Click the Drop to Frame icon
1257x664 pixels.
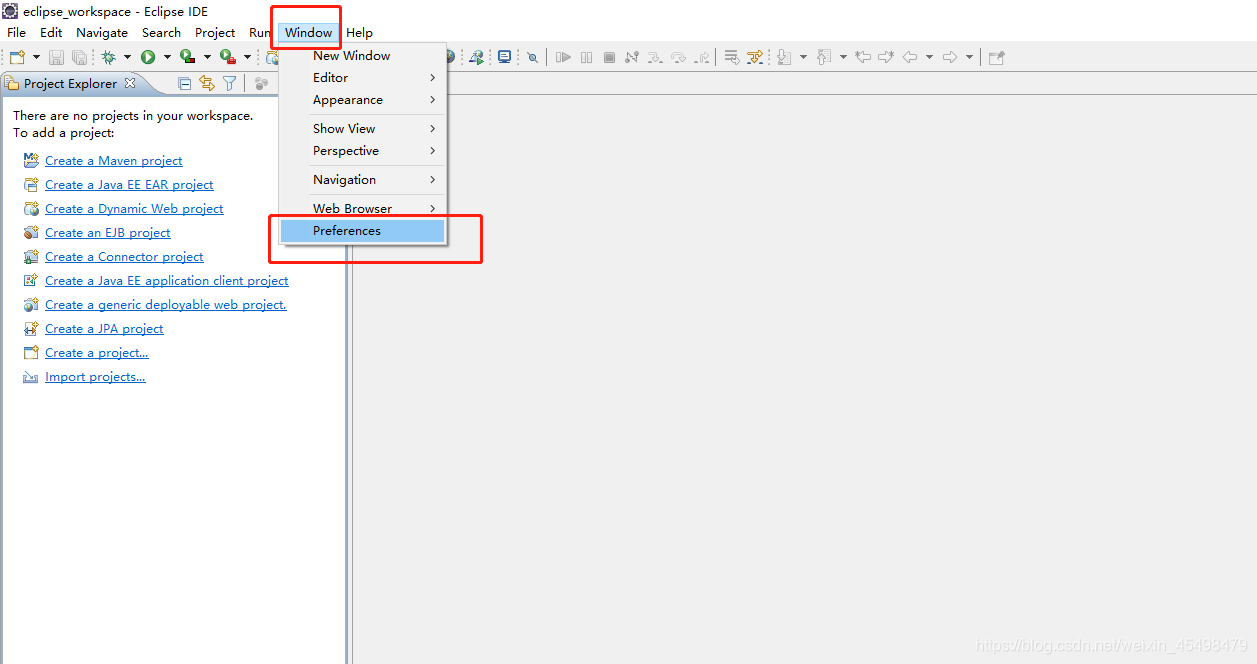(731, 57)
